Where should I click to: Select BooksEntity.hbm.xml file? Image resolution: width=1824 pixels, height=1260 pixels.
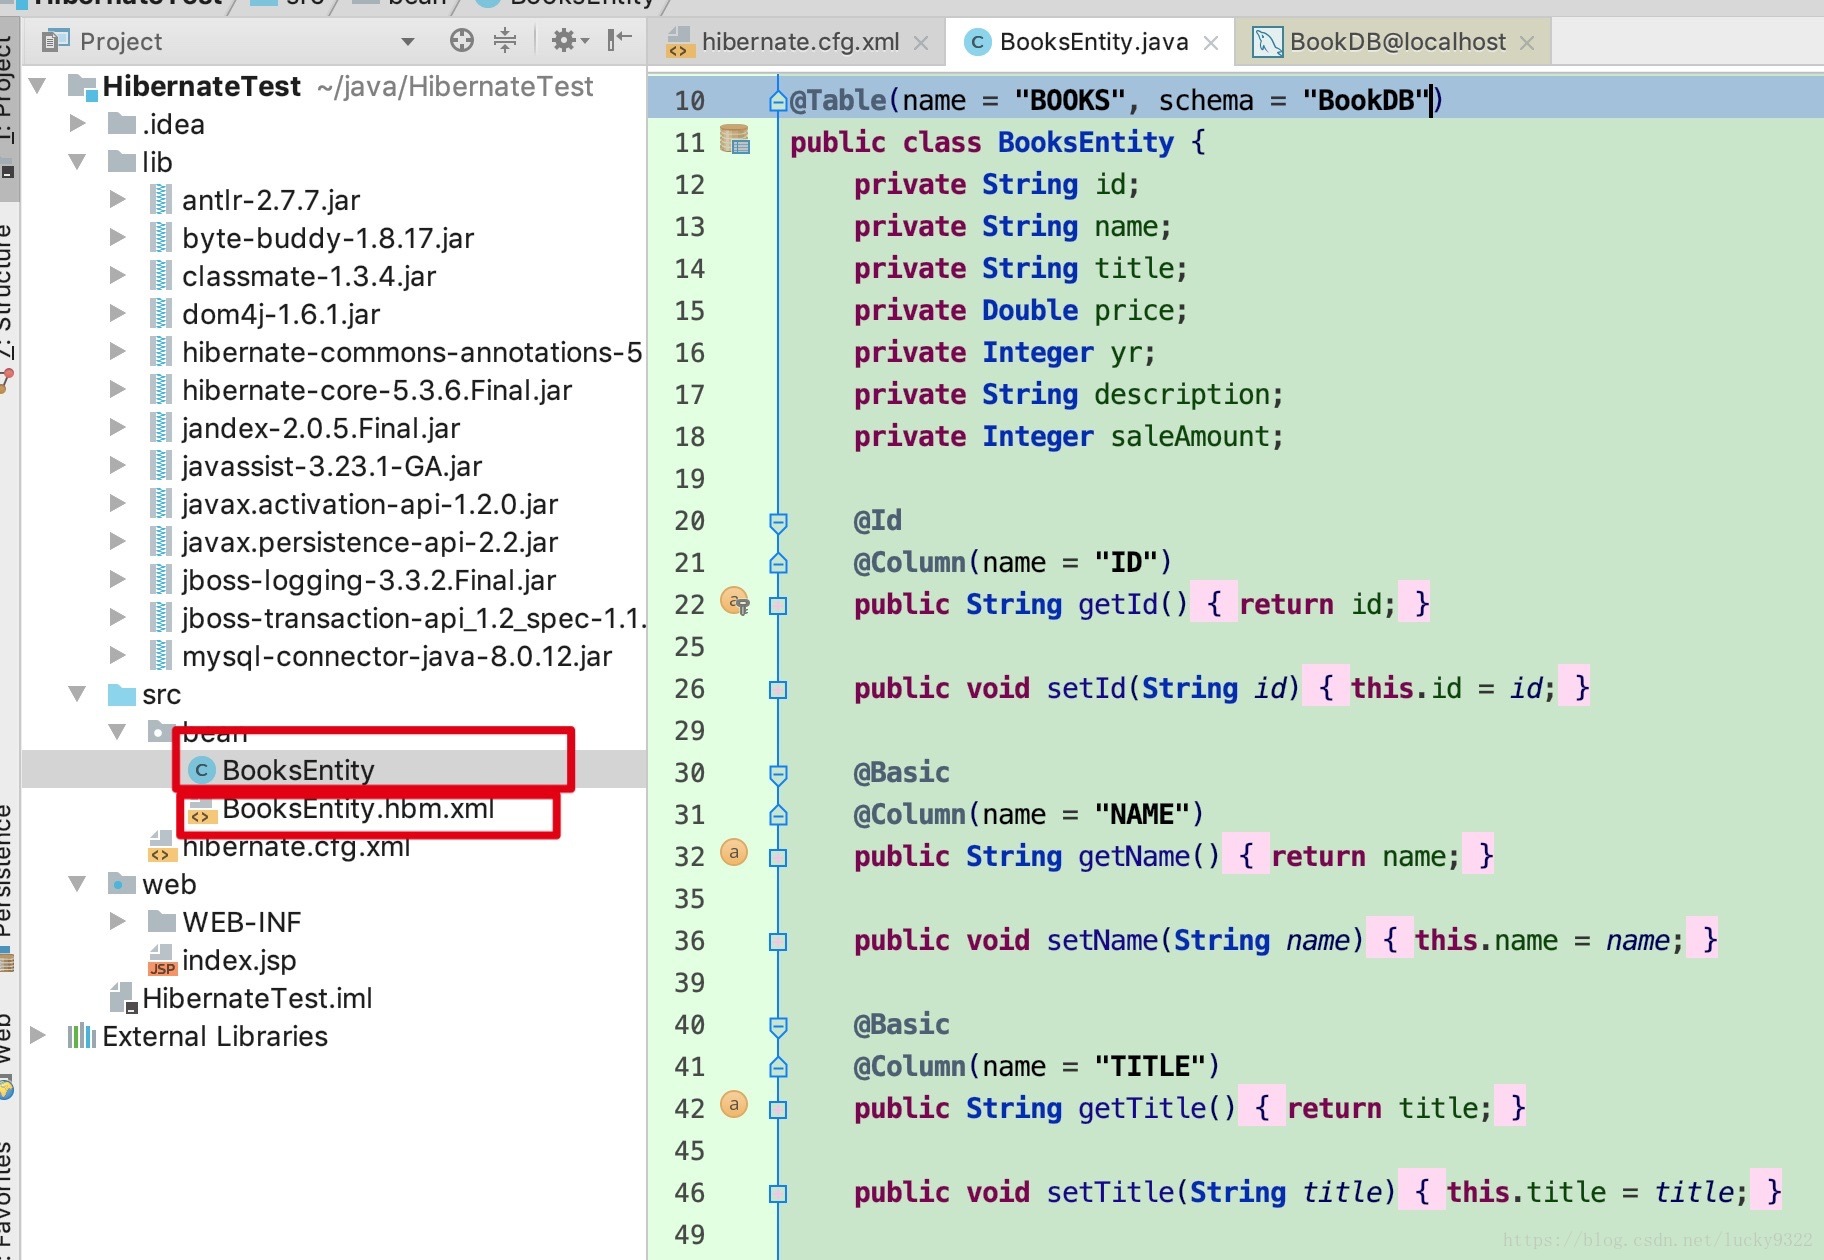coord(358,808)
